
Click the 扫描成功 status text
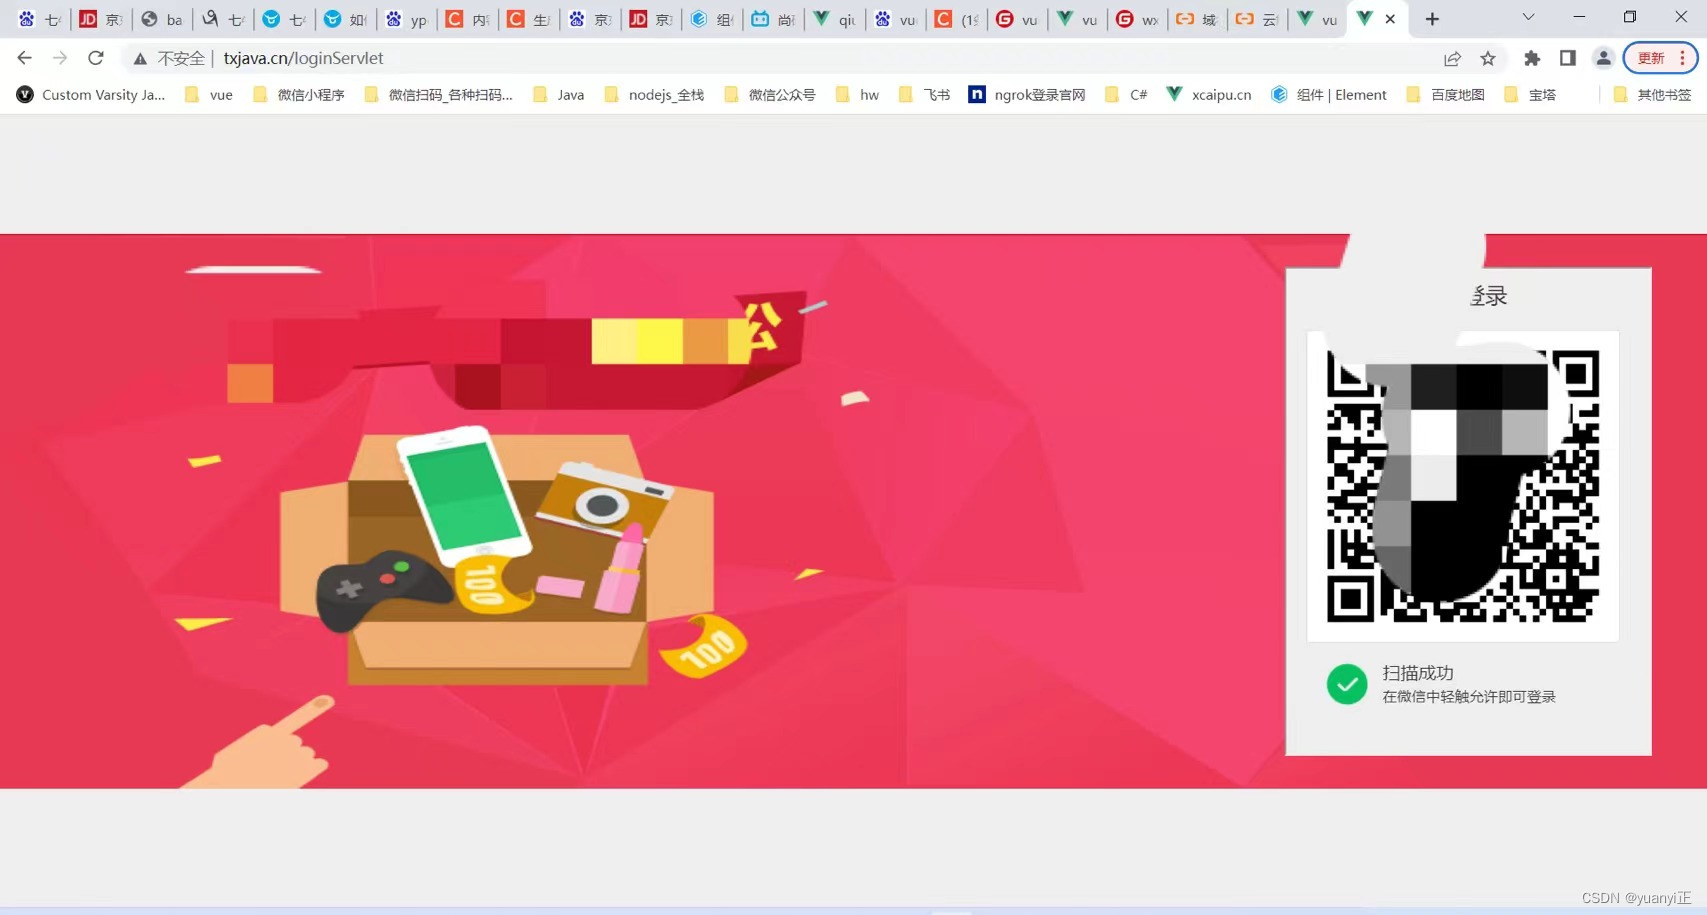point(1418,673)
